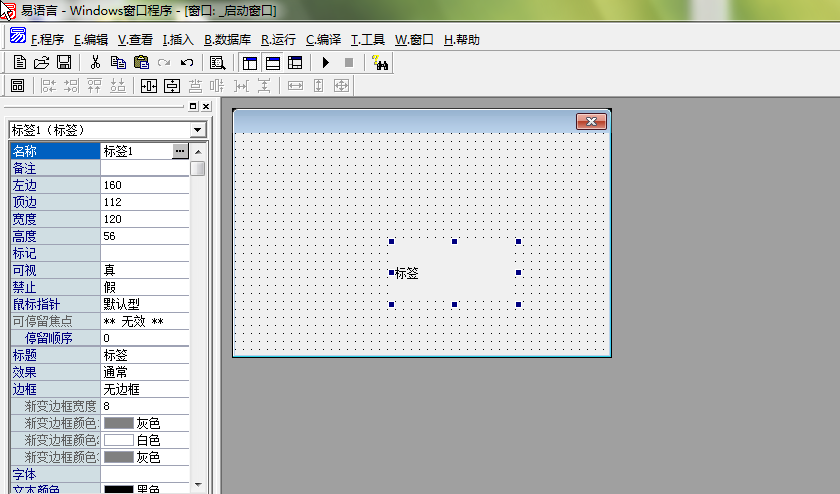Screen dimensions: 840x494
Task: Click the Undo arrow toolbar icon
Action: pos(187,63)
